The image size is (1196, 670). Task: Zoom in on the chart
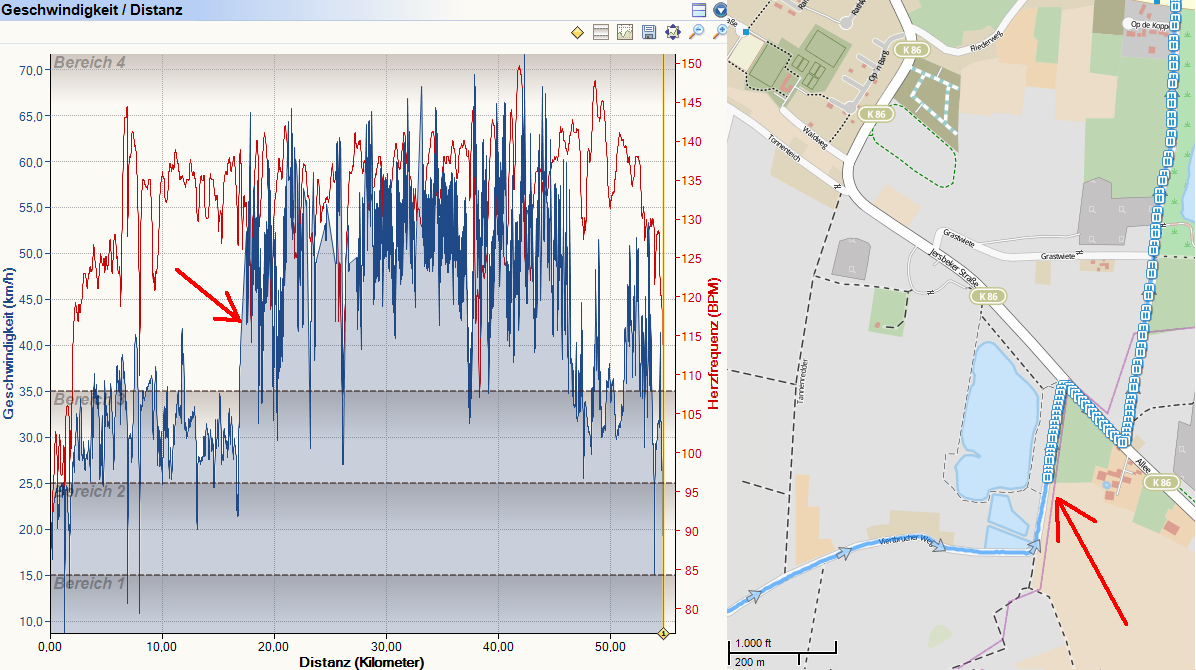719,33
